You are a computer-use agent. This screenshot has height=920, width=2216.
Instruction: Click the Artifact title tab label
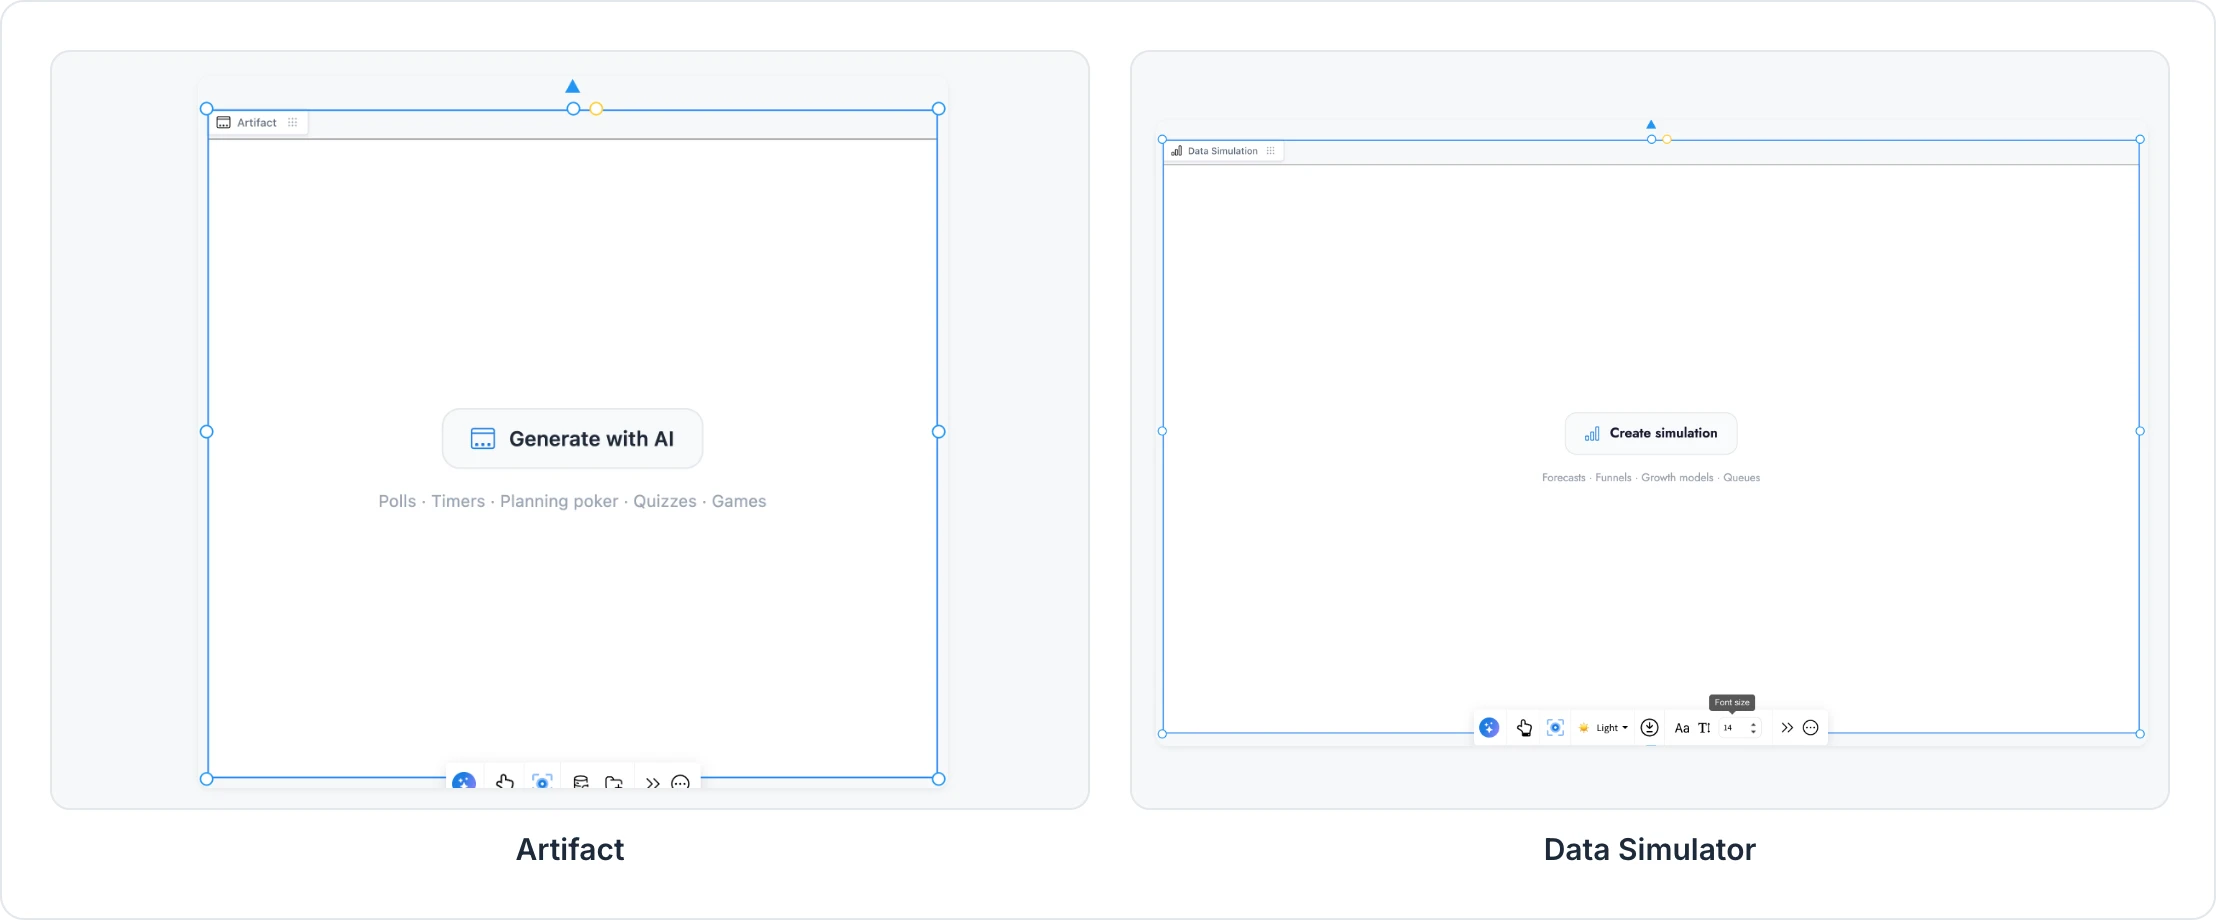(256, 123)
